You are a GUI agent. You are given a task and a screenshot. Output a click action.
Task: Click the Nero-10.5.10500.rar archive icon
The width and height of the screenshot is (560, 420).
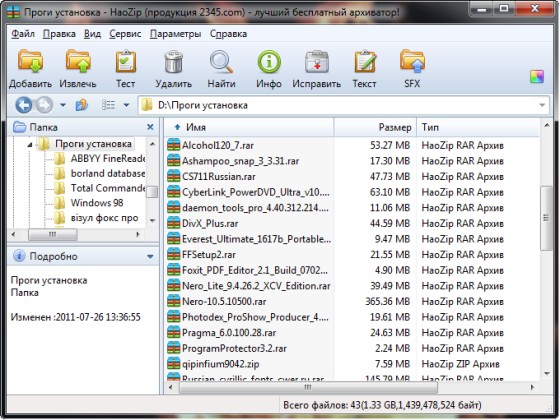(x=174, y=301)
